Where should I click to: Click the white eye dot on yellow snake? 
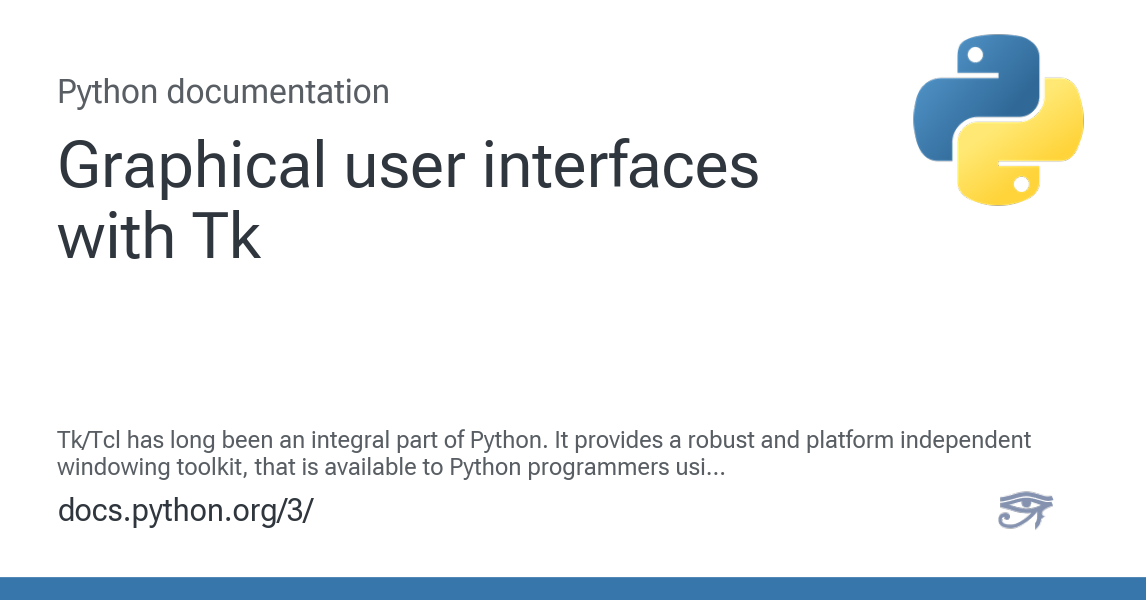click(1021, 184)
